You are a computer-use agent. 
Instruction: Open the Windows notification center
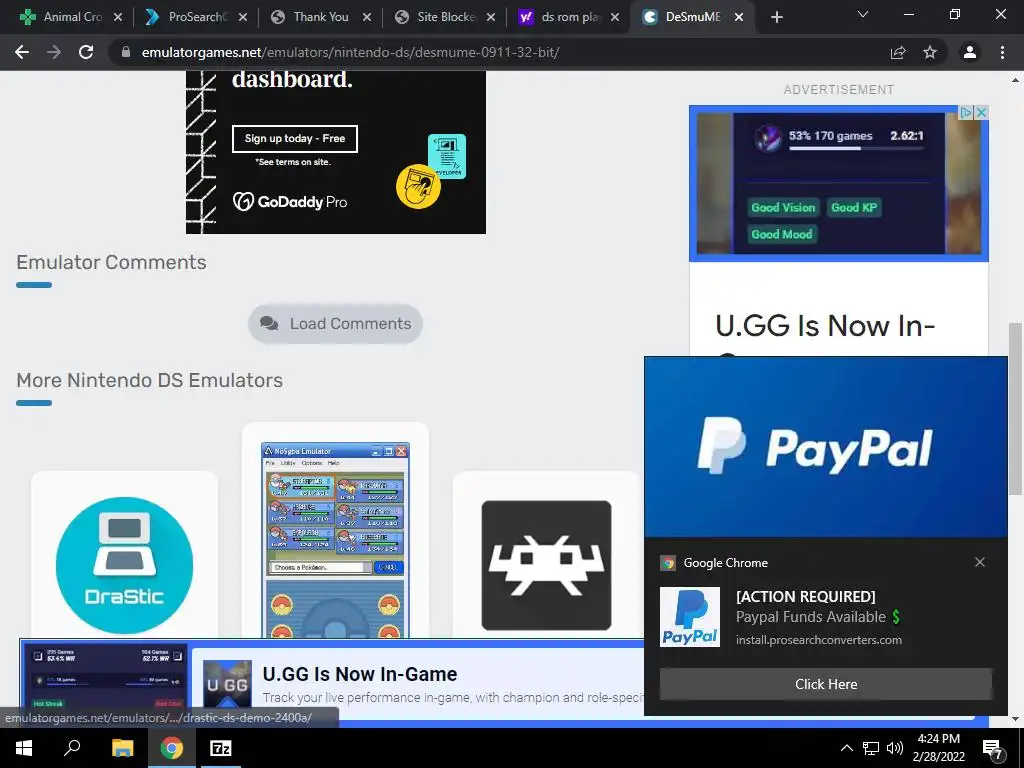(x=993, y=749)
